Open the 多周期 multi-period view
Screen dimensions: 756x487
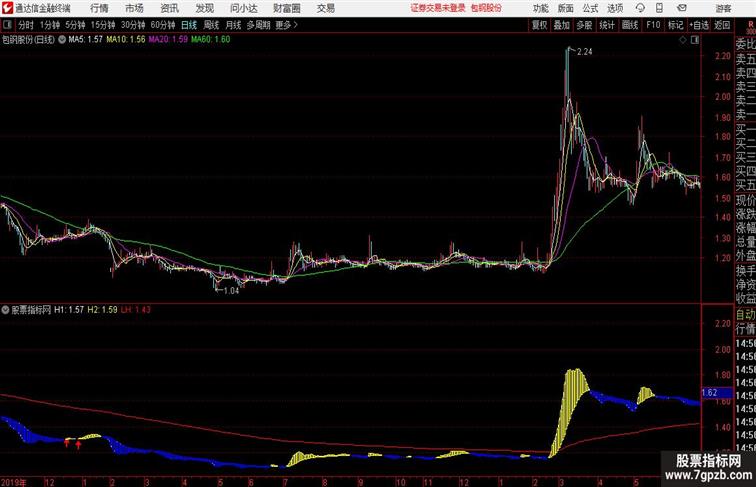pyautogui.click(x=258, y=25)
